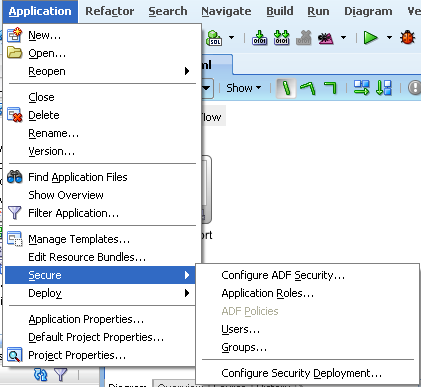421x387 pixels.
Task: Open the Refactor menu
Action: tap(110, 11)
